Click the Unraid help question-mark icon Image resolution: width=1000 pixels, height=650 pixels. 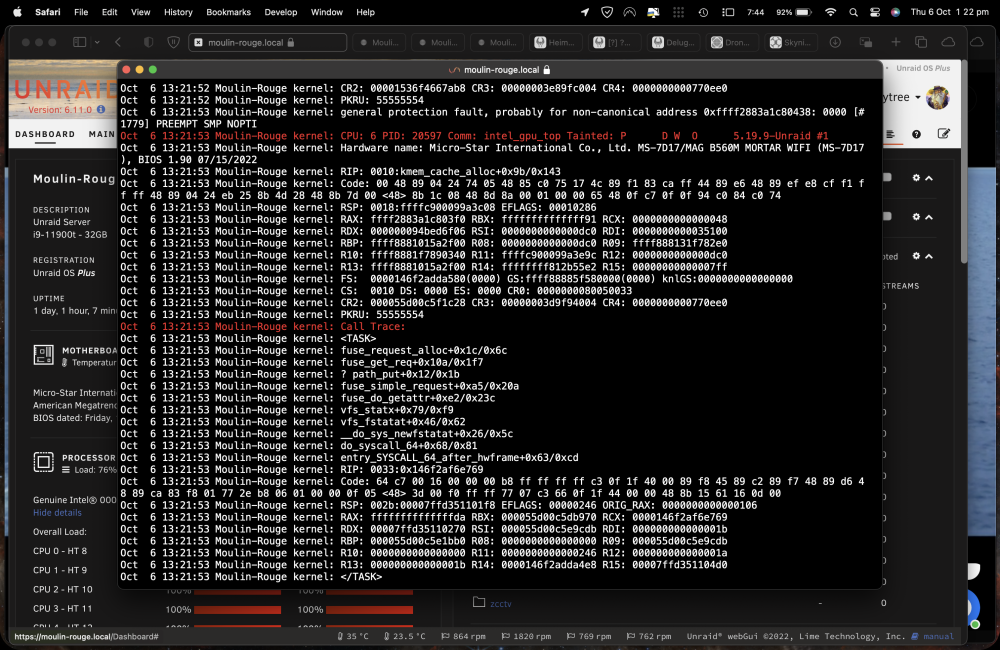[916, 134]
